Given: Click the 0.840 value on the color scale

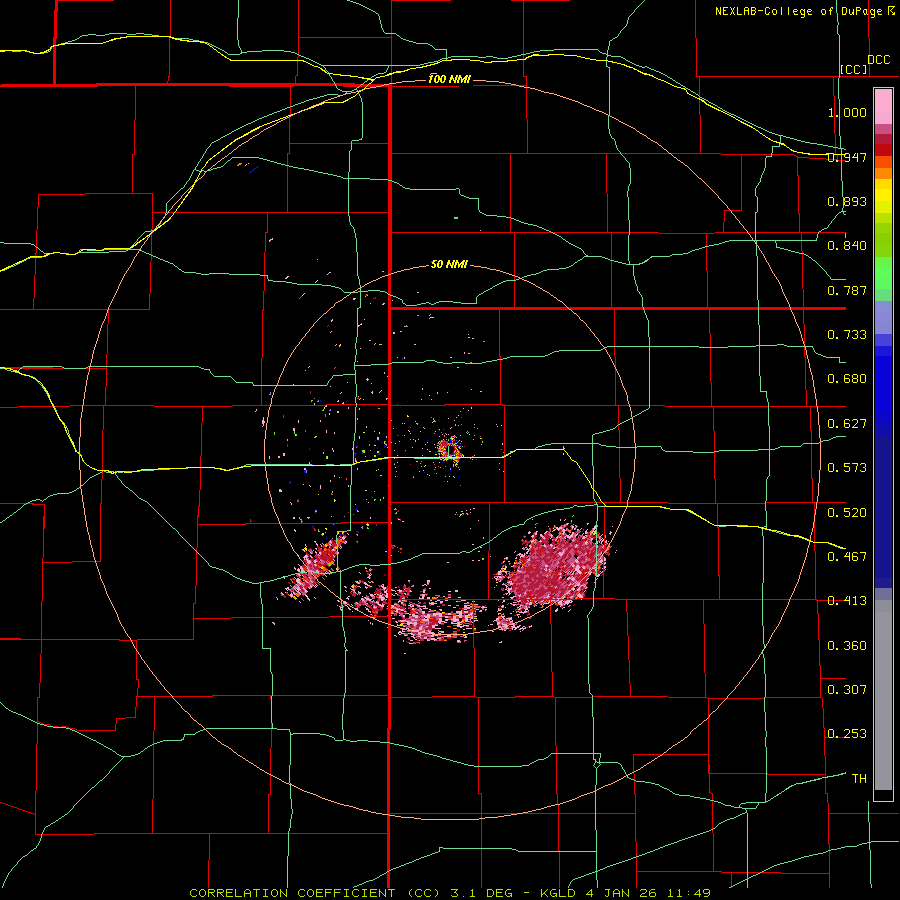Looking at the screenshot, I should click(x=847, y=246).
